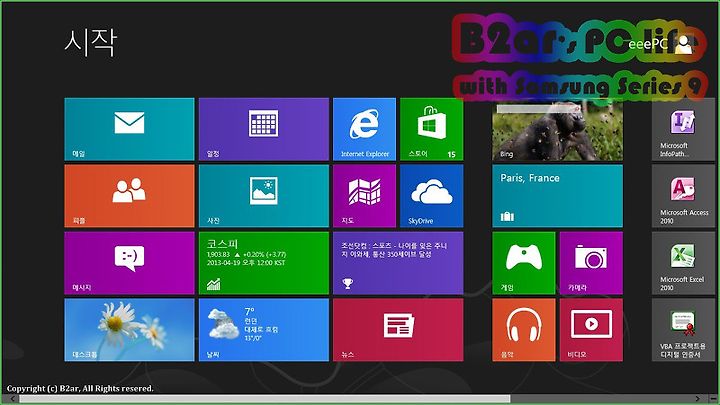Image resolution: width=720 pixels, height=405 pixels.
Task: Click the scrollbar right arrow
Action: 698,399
